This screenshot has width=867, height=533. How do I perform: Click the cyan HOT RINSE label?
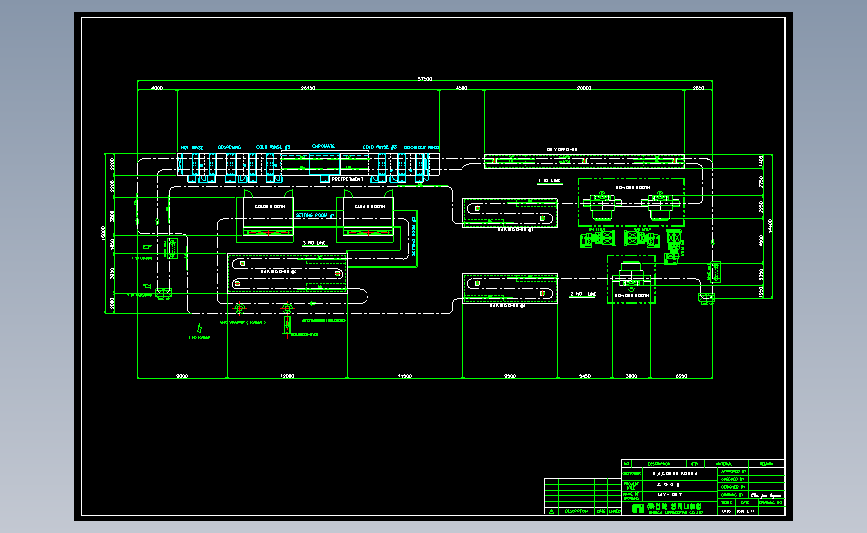(192, 148)
